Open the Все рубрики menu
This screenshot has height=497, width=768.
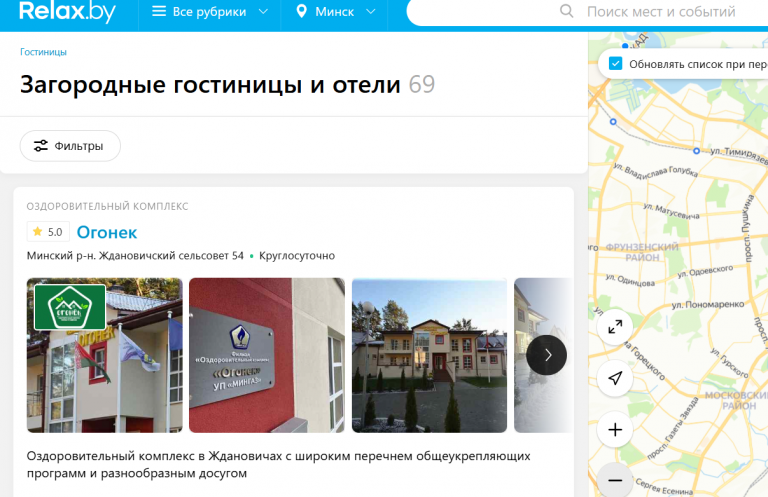(x=210, y=11)
